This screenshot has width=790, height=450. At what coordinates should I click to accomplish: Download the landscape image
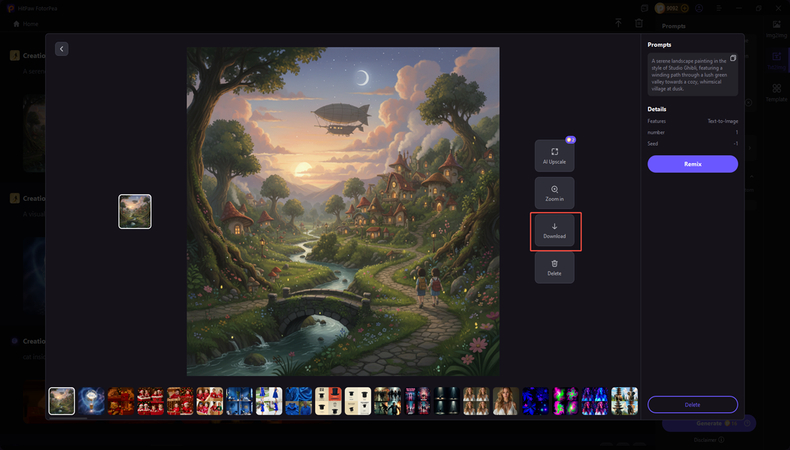pyautogui.click(x=554, y=230)
